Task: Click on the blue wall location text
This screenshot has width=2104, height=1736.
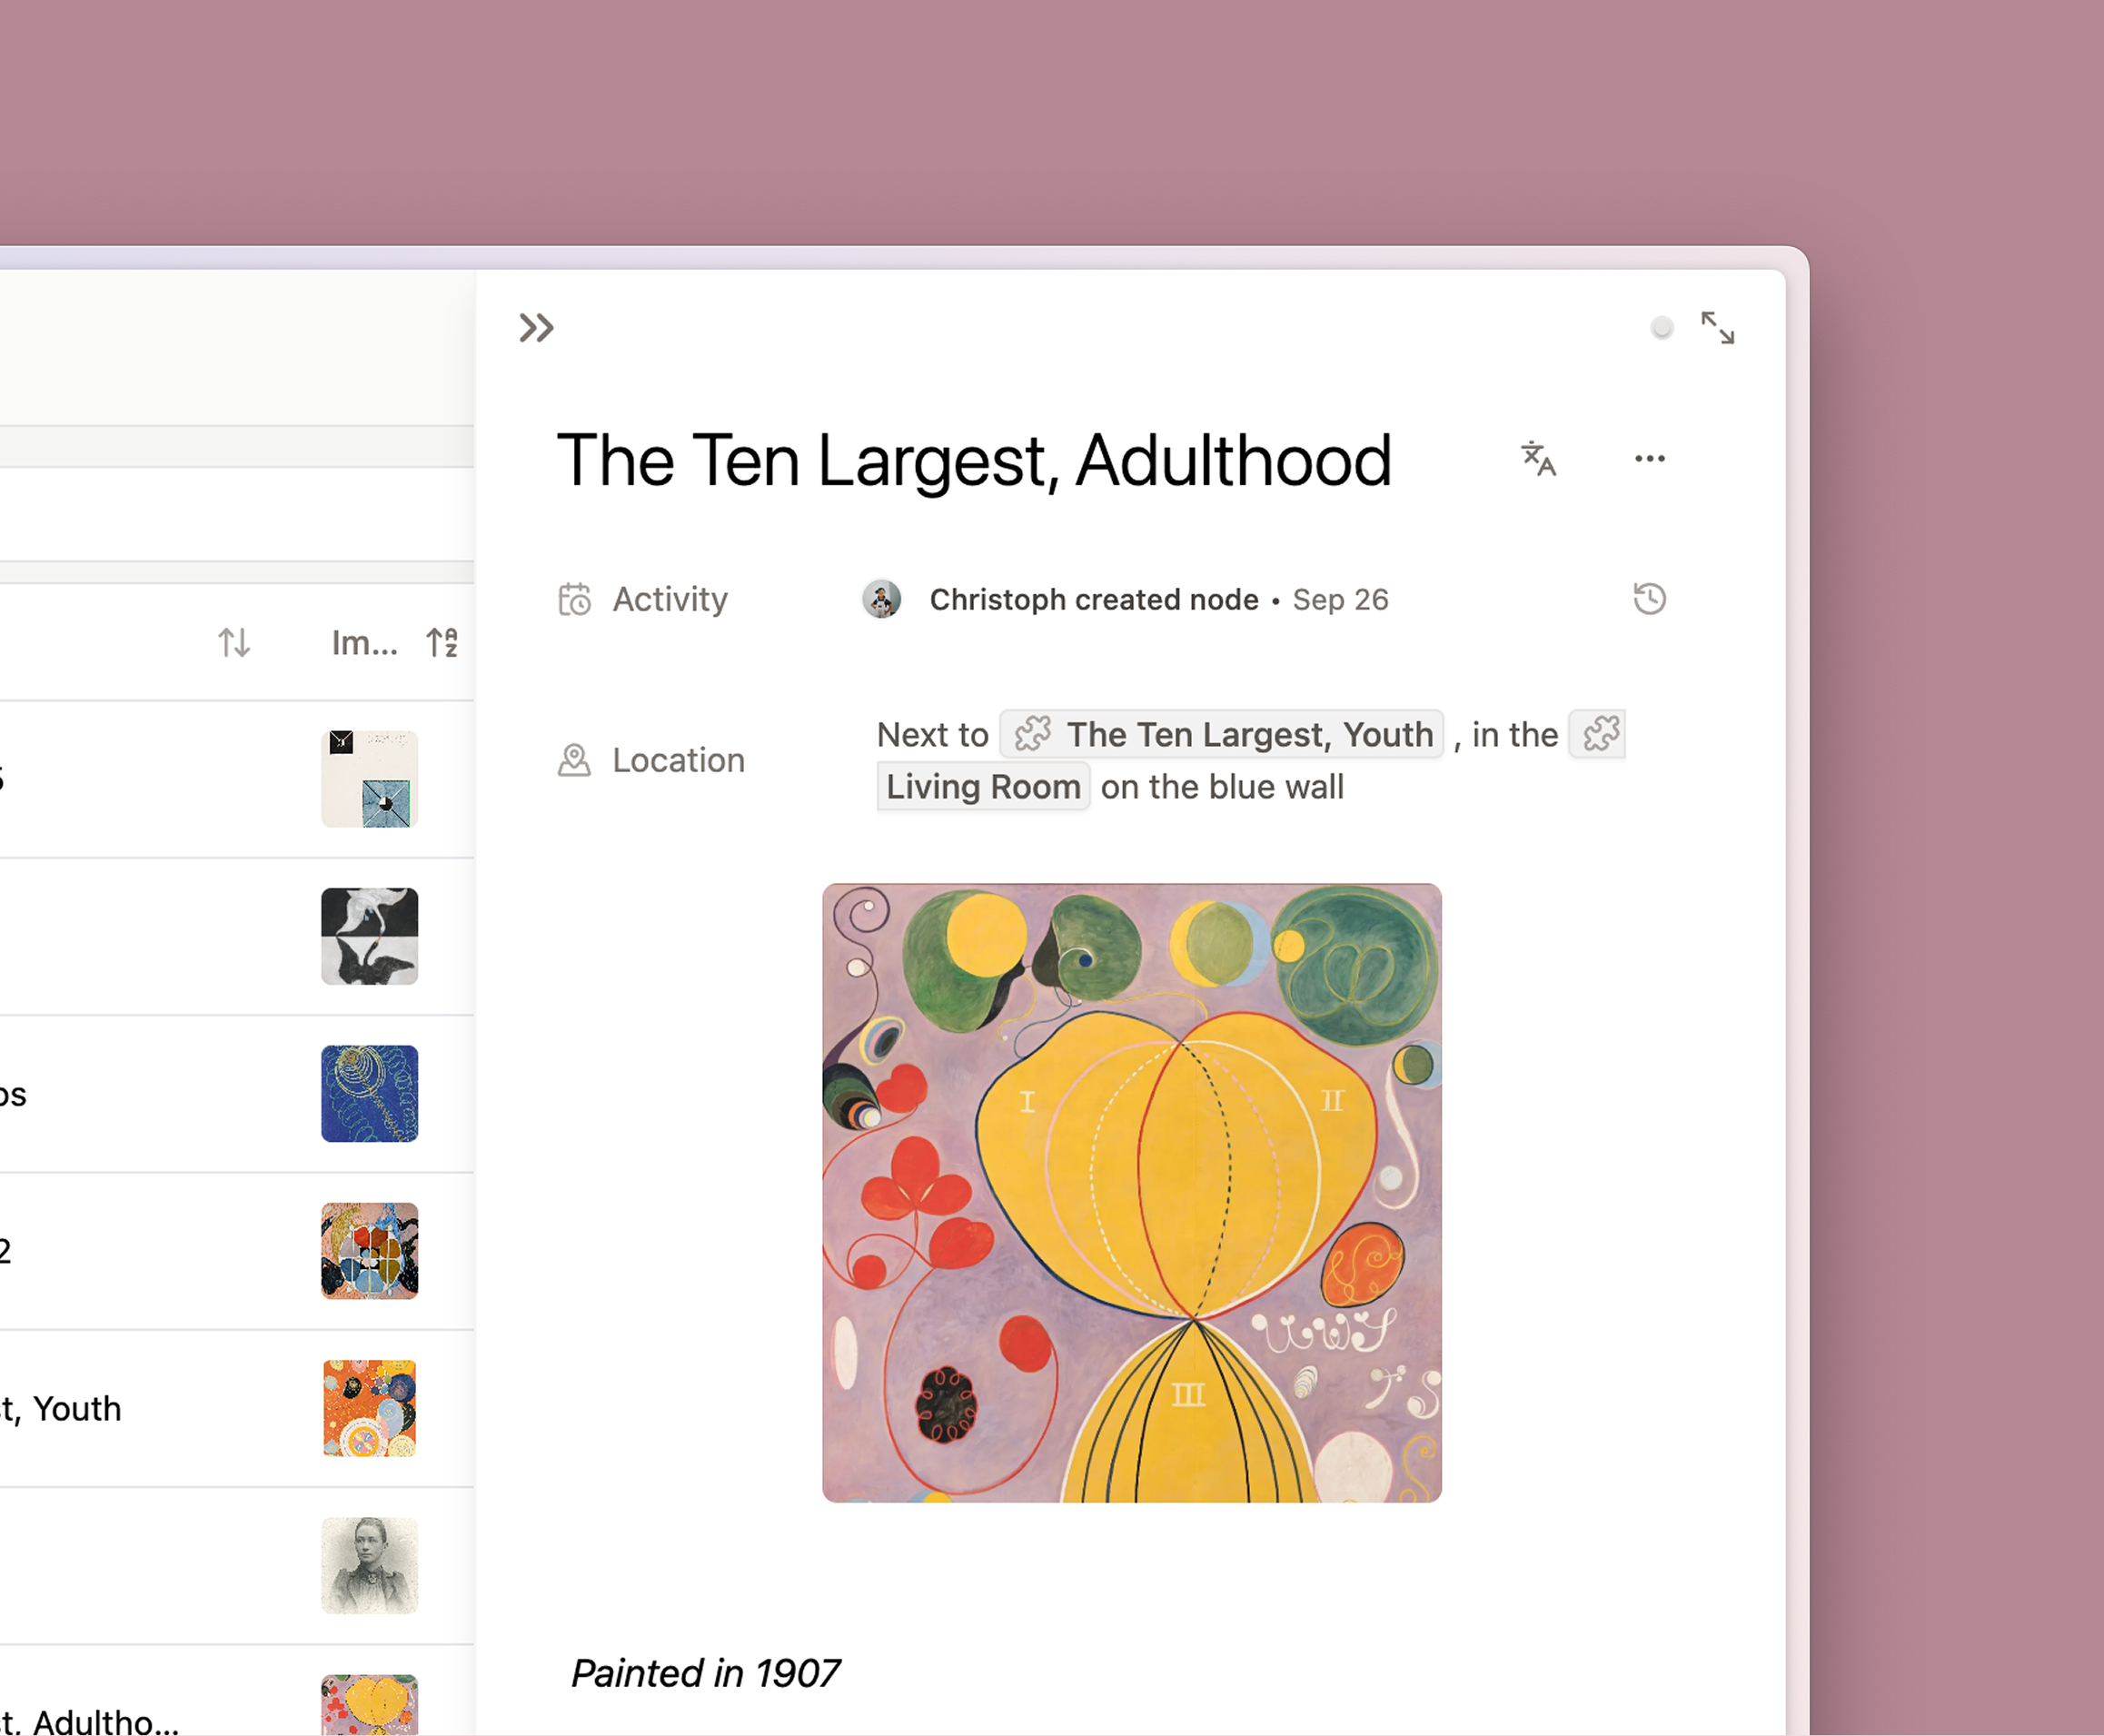Action: click(x=1222, y=787)
